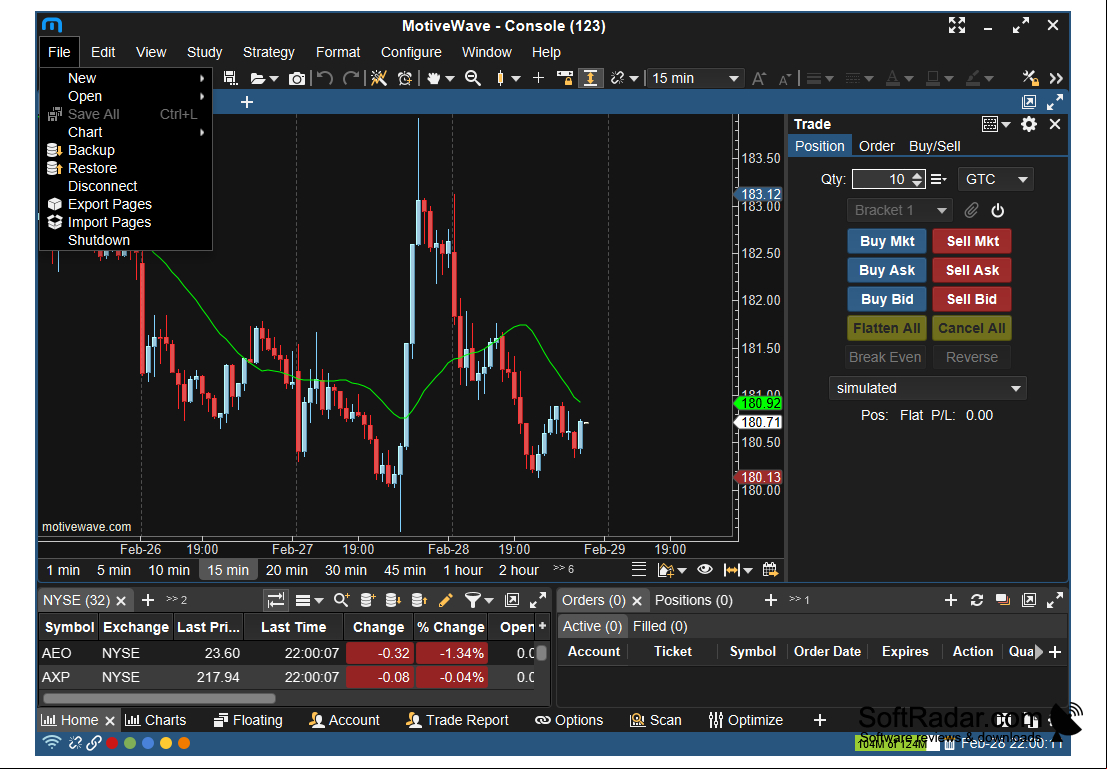Viewport: 1107px width, 769px height.
Task: Open the Trade Report page tab
Action: 457,720
